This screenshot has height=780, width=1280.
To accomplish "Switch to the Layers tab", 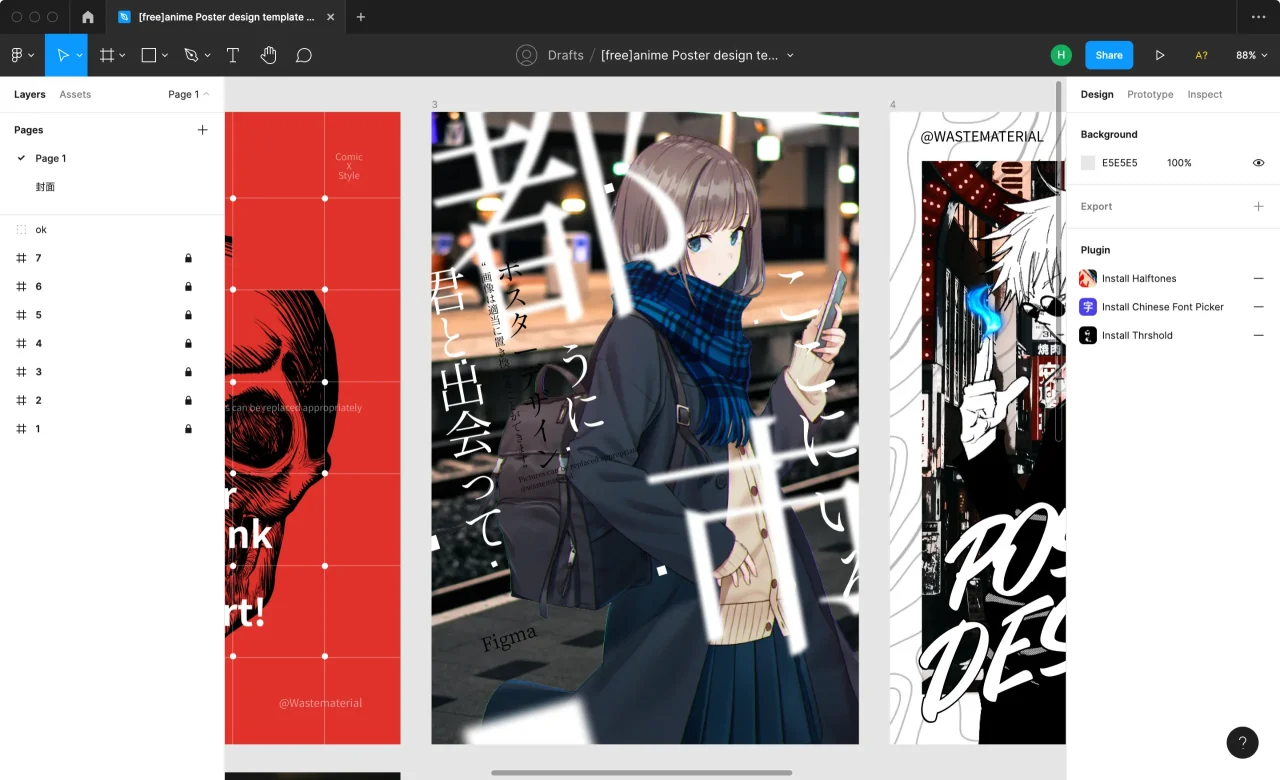I will (x=30, y=95).
